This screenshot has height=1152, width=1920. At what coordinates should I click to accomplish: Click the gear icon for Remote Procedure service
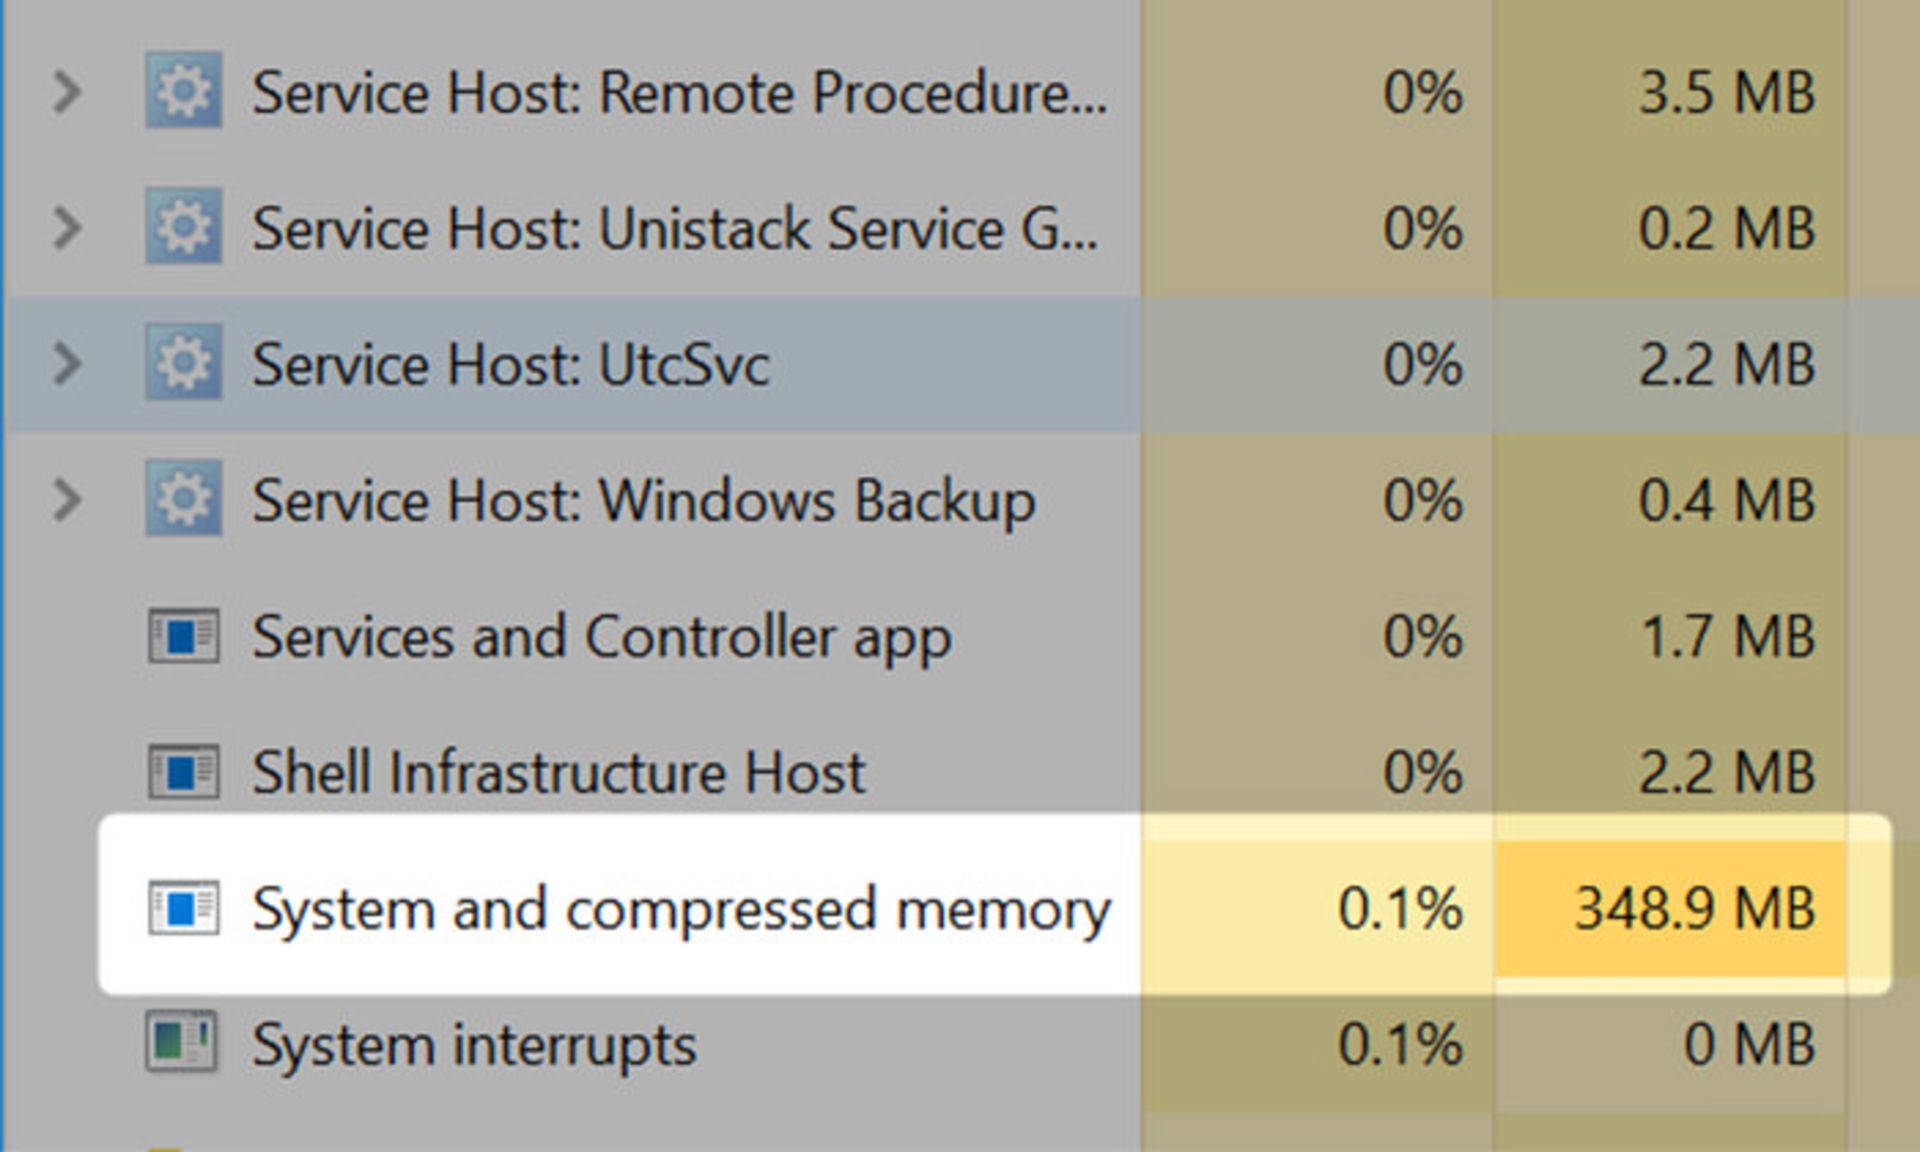tap(183, 92)
